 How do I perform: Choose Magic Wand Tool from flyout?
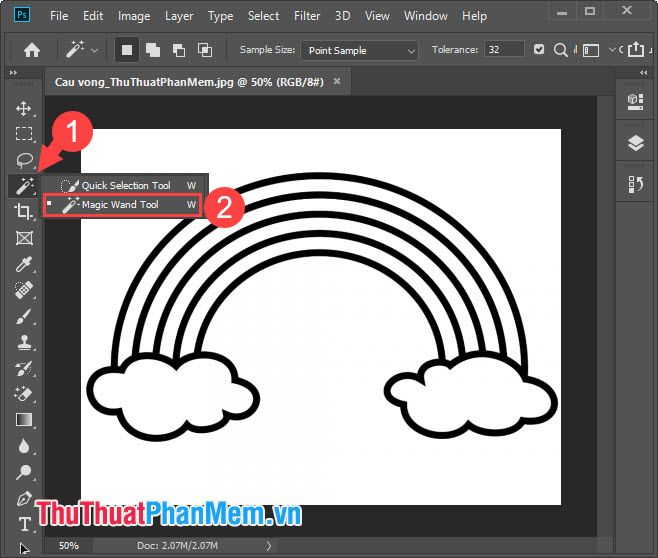[120, 205]
